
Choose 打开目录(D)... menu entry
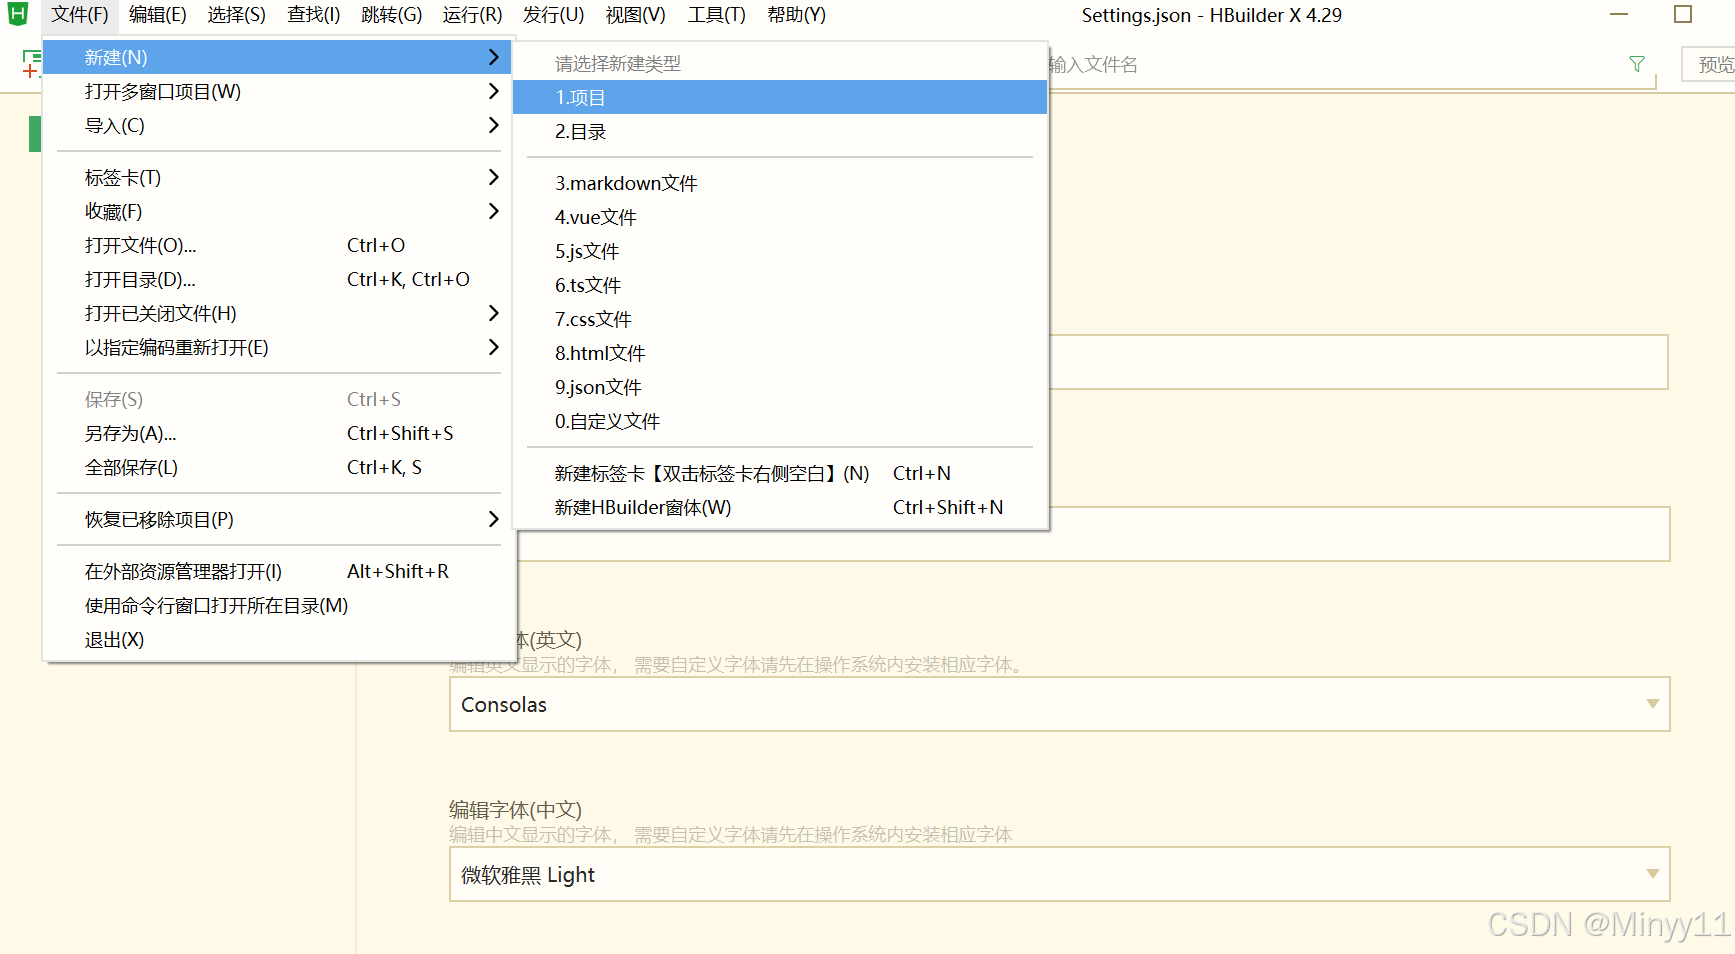tap(279, 280)
